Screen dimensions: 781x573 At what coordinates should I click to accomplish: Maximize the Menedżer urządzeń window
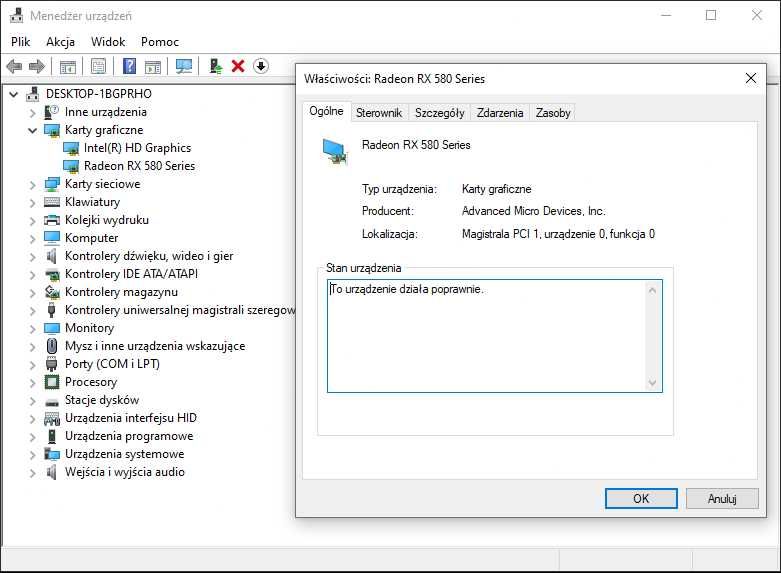pyautogui.click(x=711, y=15)
